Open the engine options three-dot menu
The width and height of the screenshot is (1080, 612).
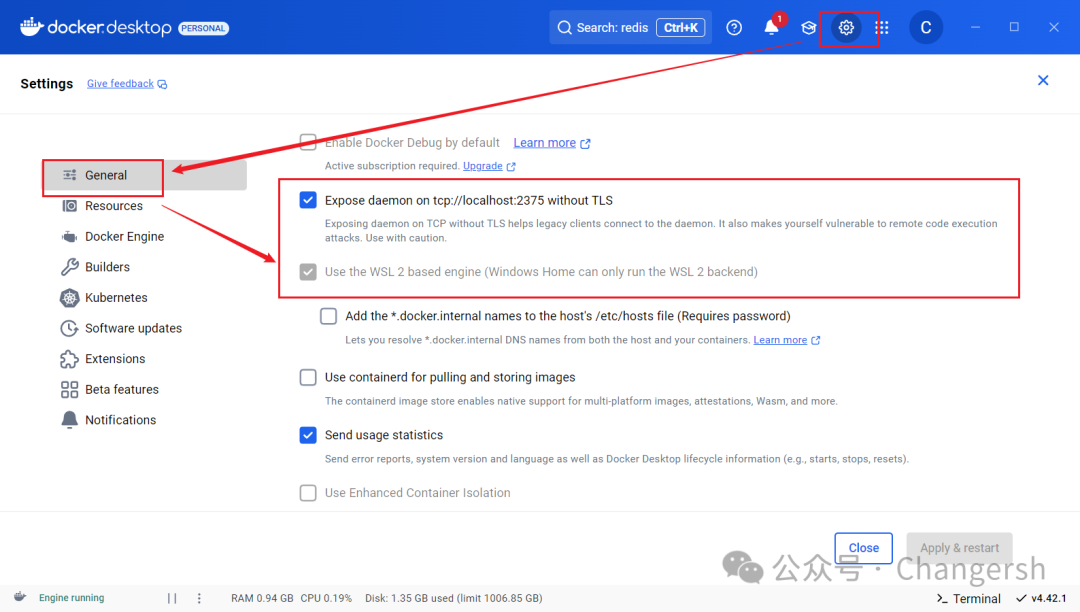pos(199,598)
